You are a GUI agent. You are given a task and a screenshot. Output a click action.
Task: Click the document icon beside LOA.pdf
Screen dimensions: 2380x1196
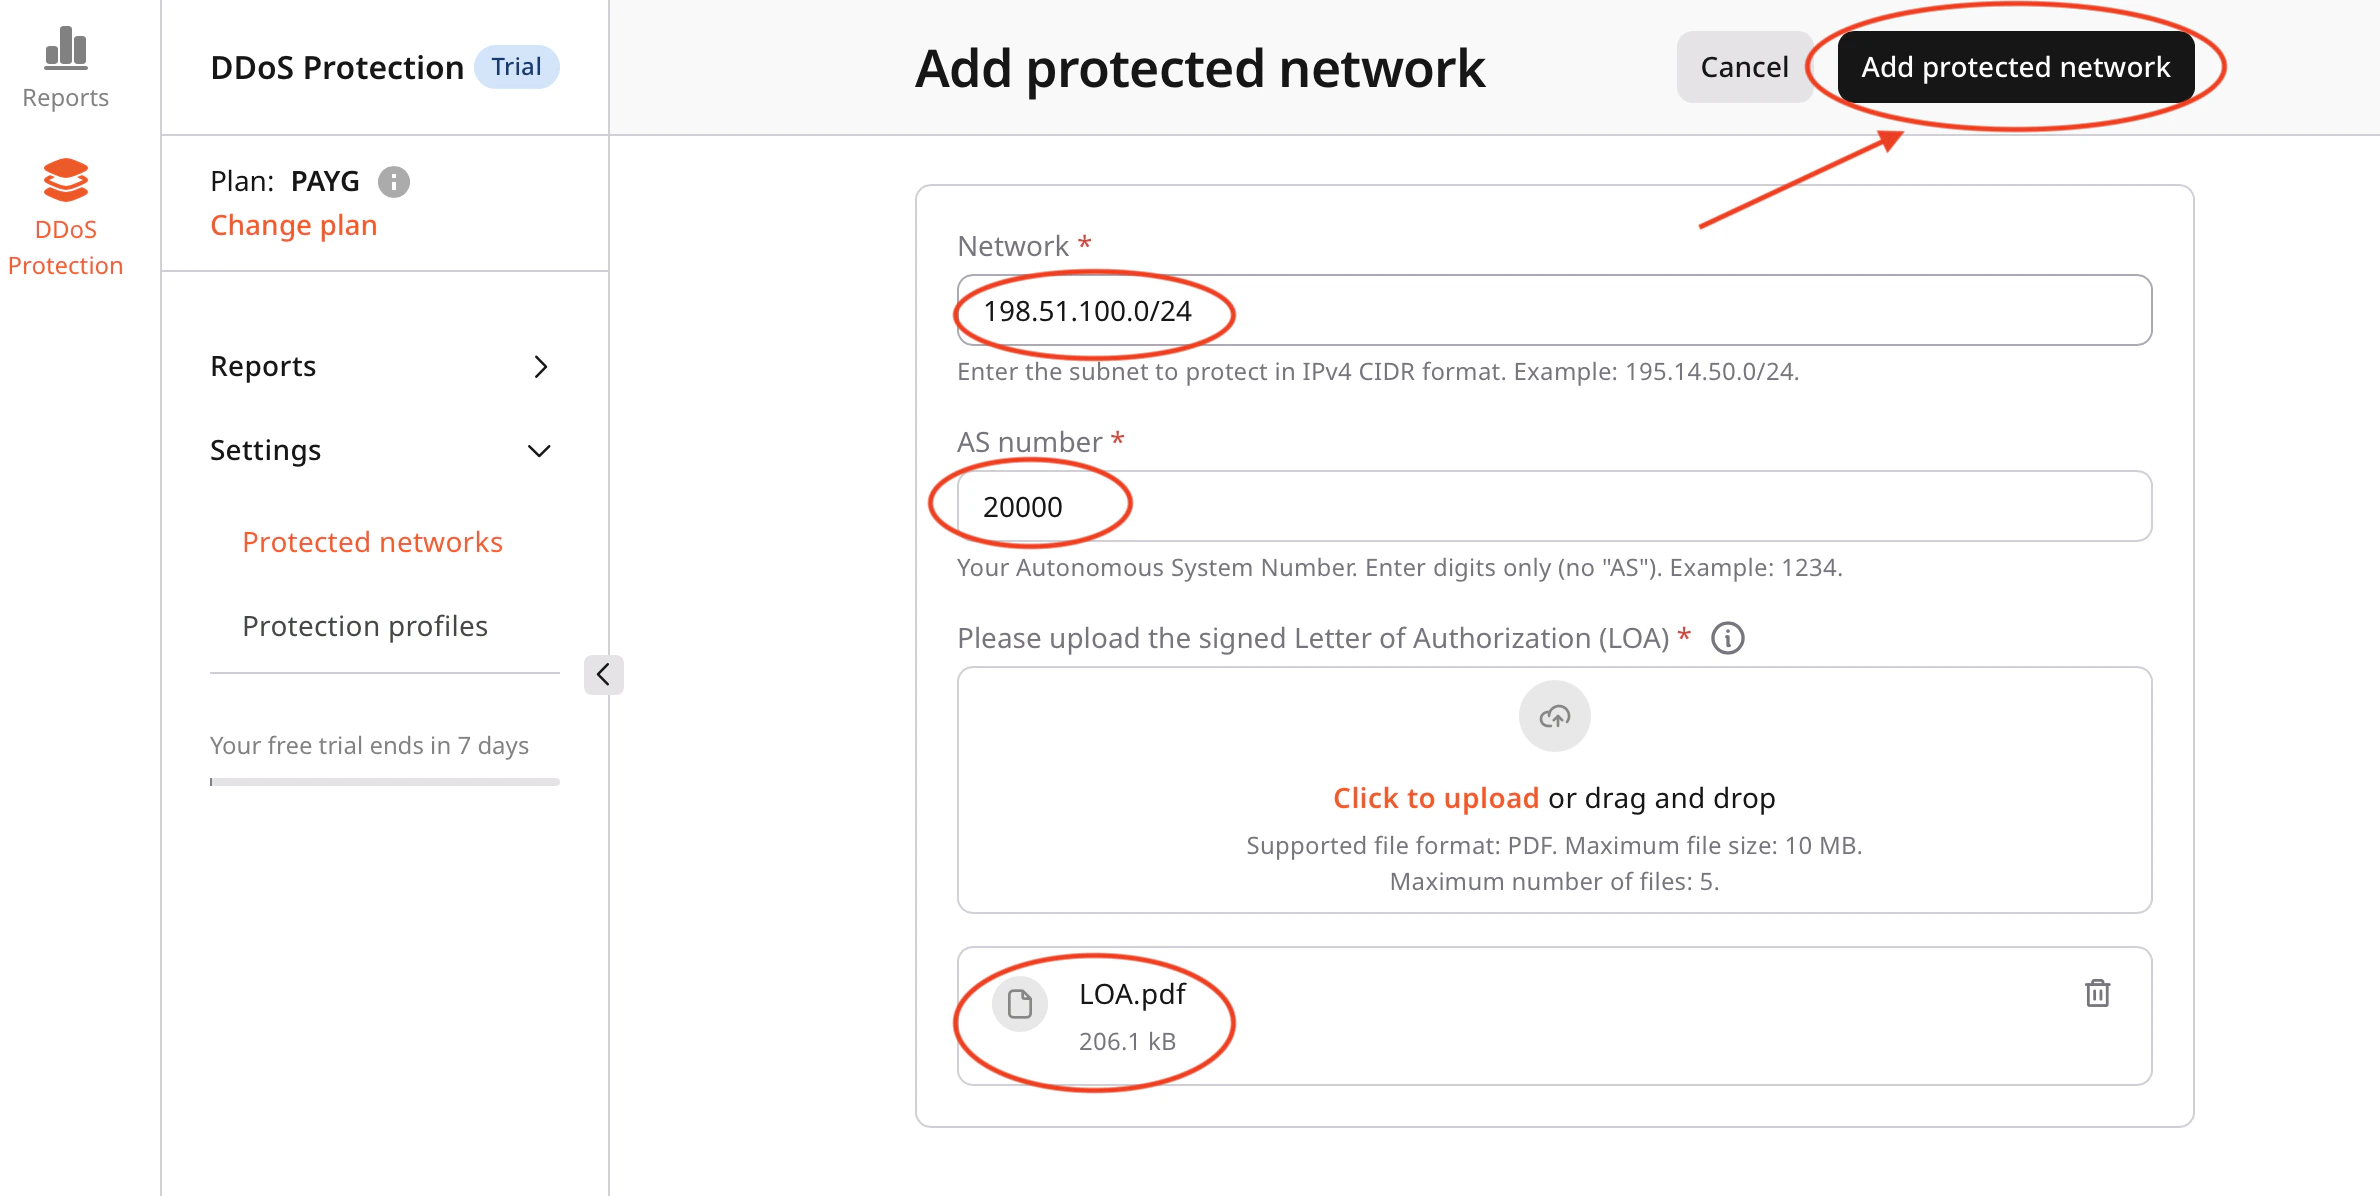click(1019, 1004)
